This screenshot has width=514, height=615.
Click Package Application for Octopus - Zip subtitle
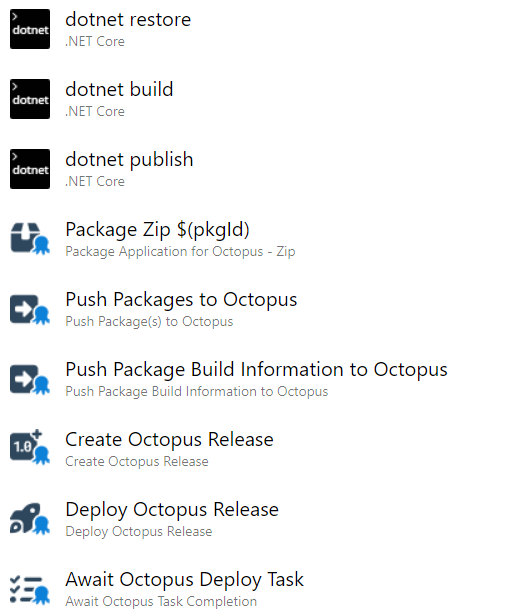pos(180,251)
